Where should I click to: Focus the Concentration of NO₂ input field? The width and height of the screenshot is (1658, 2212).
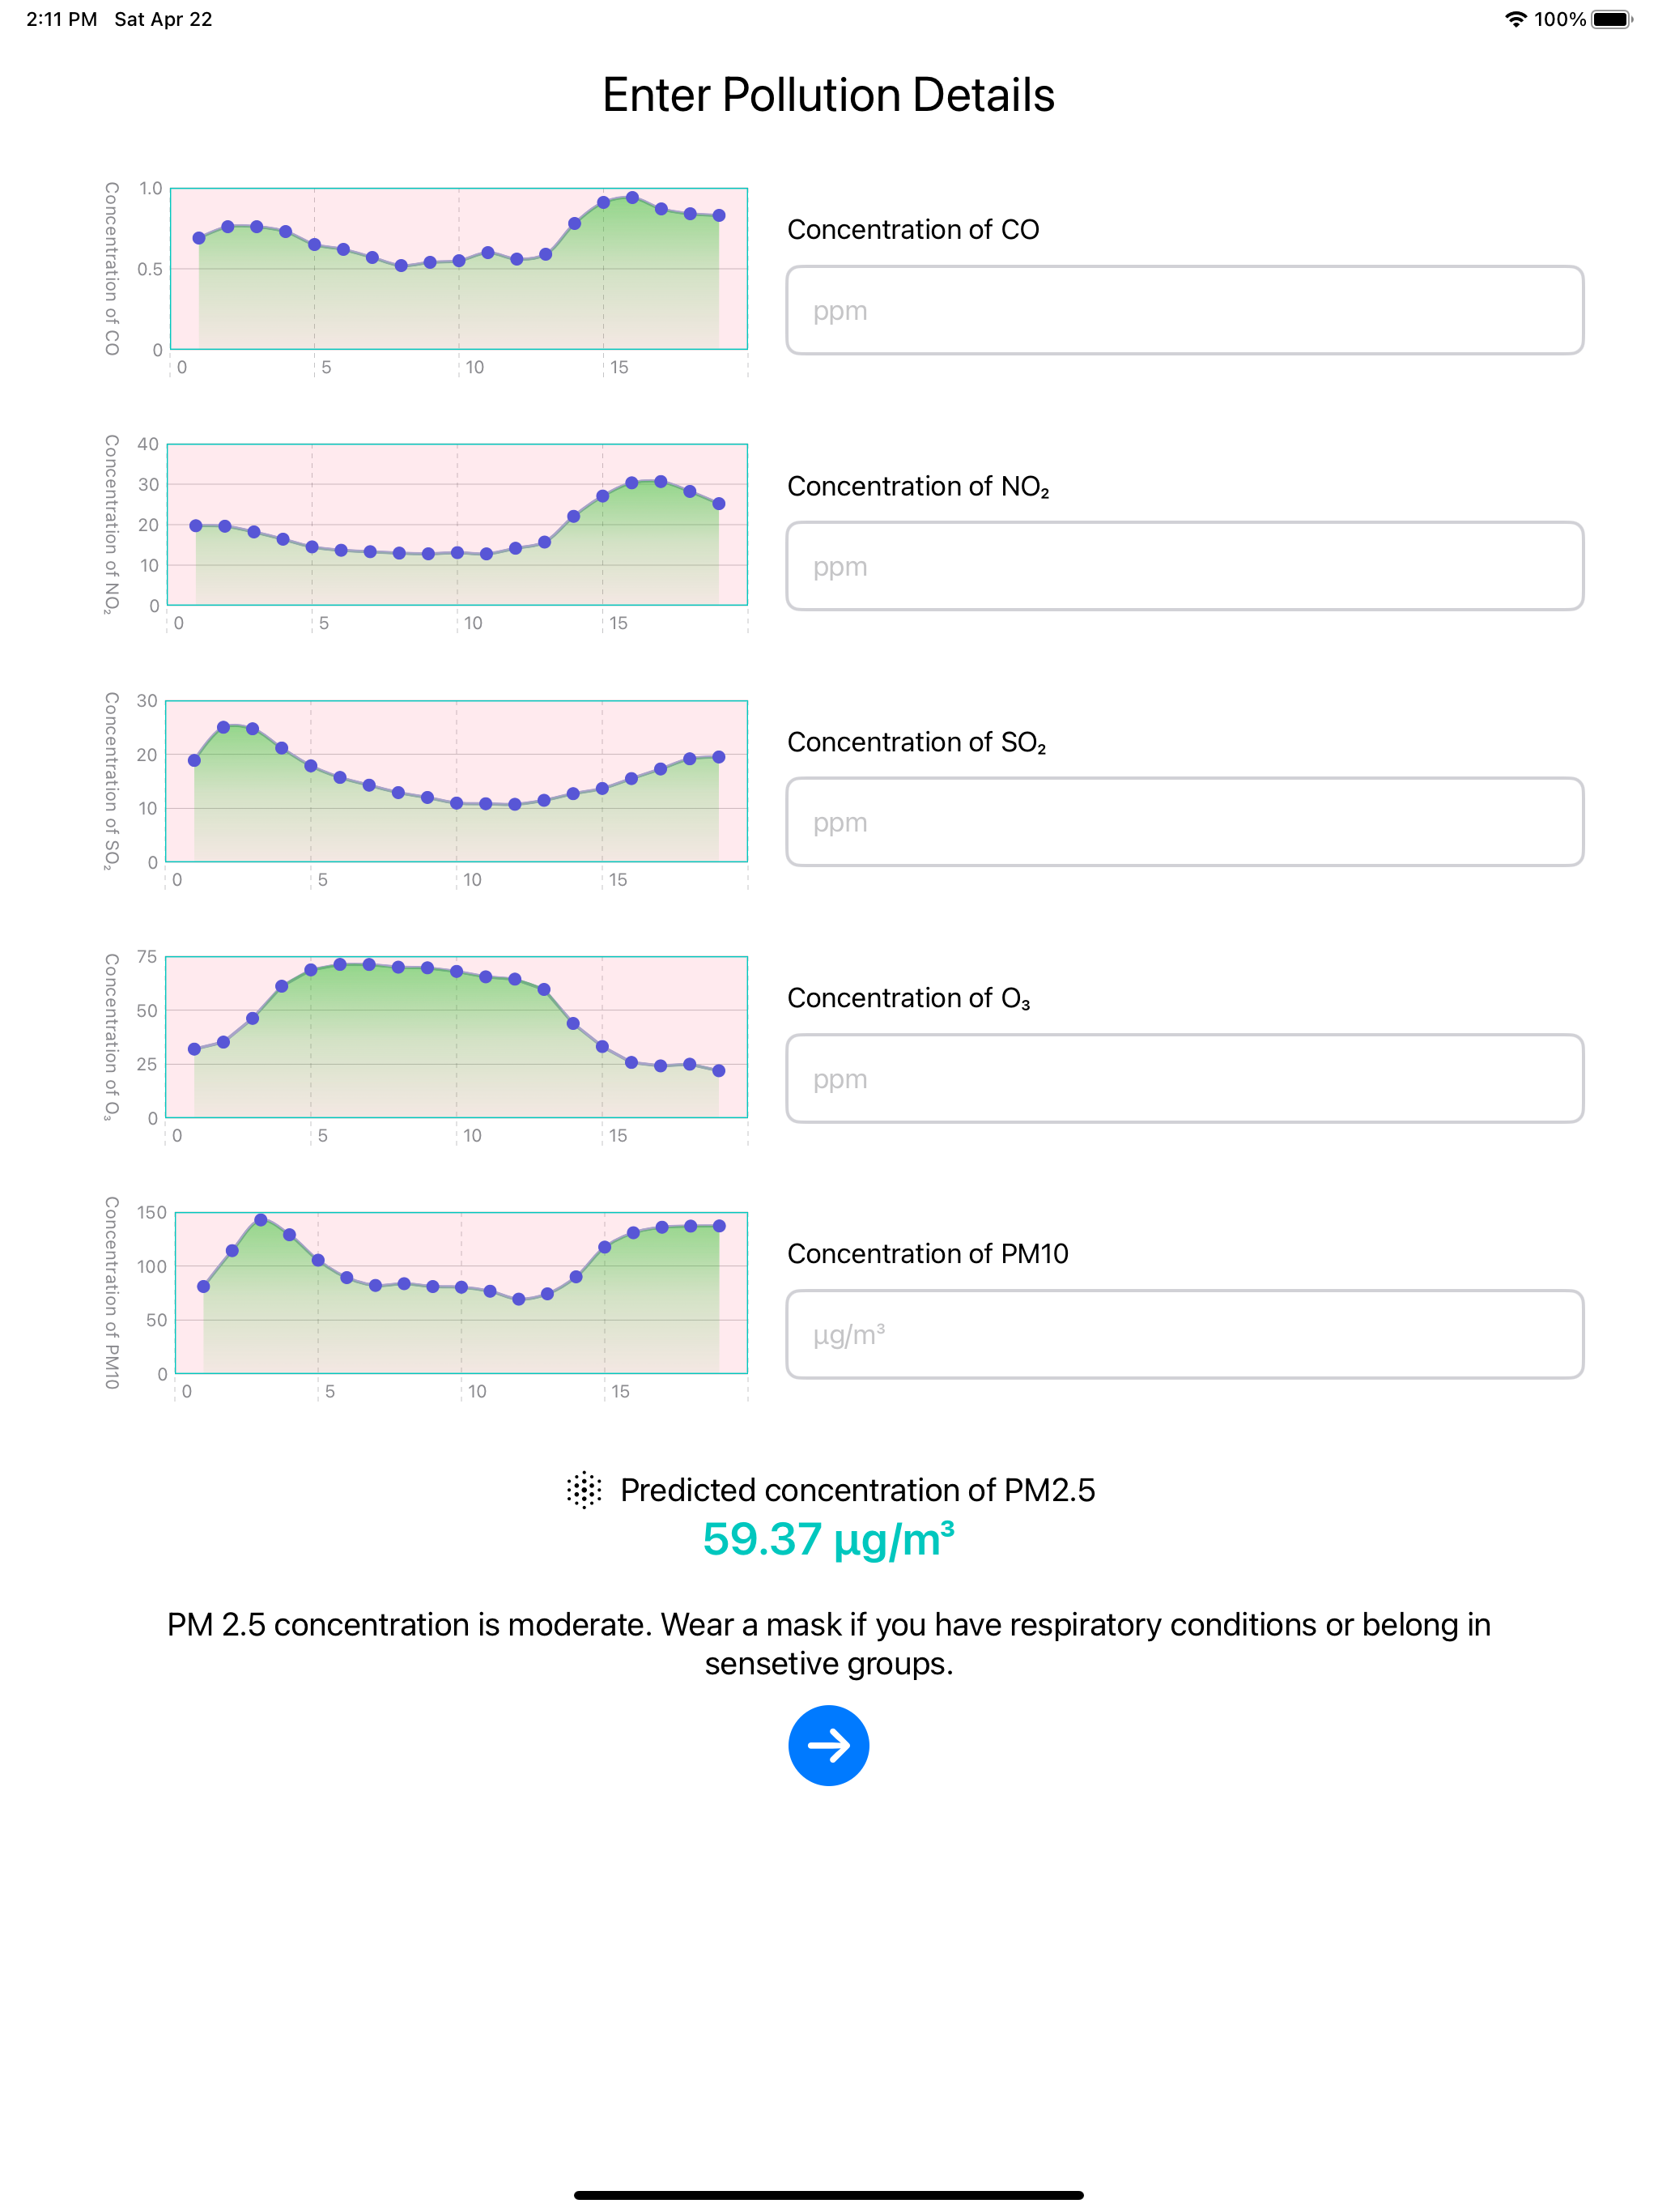tap(1184, 566)
